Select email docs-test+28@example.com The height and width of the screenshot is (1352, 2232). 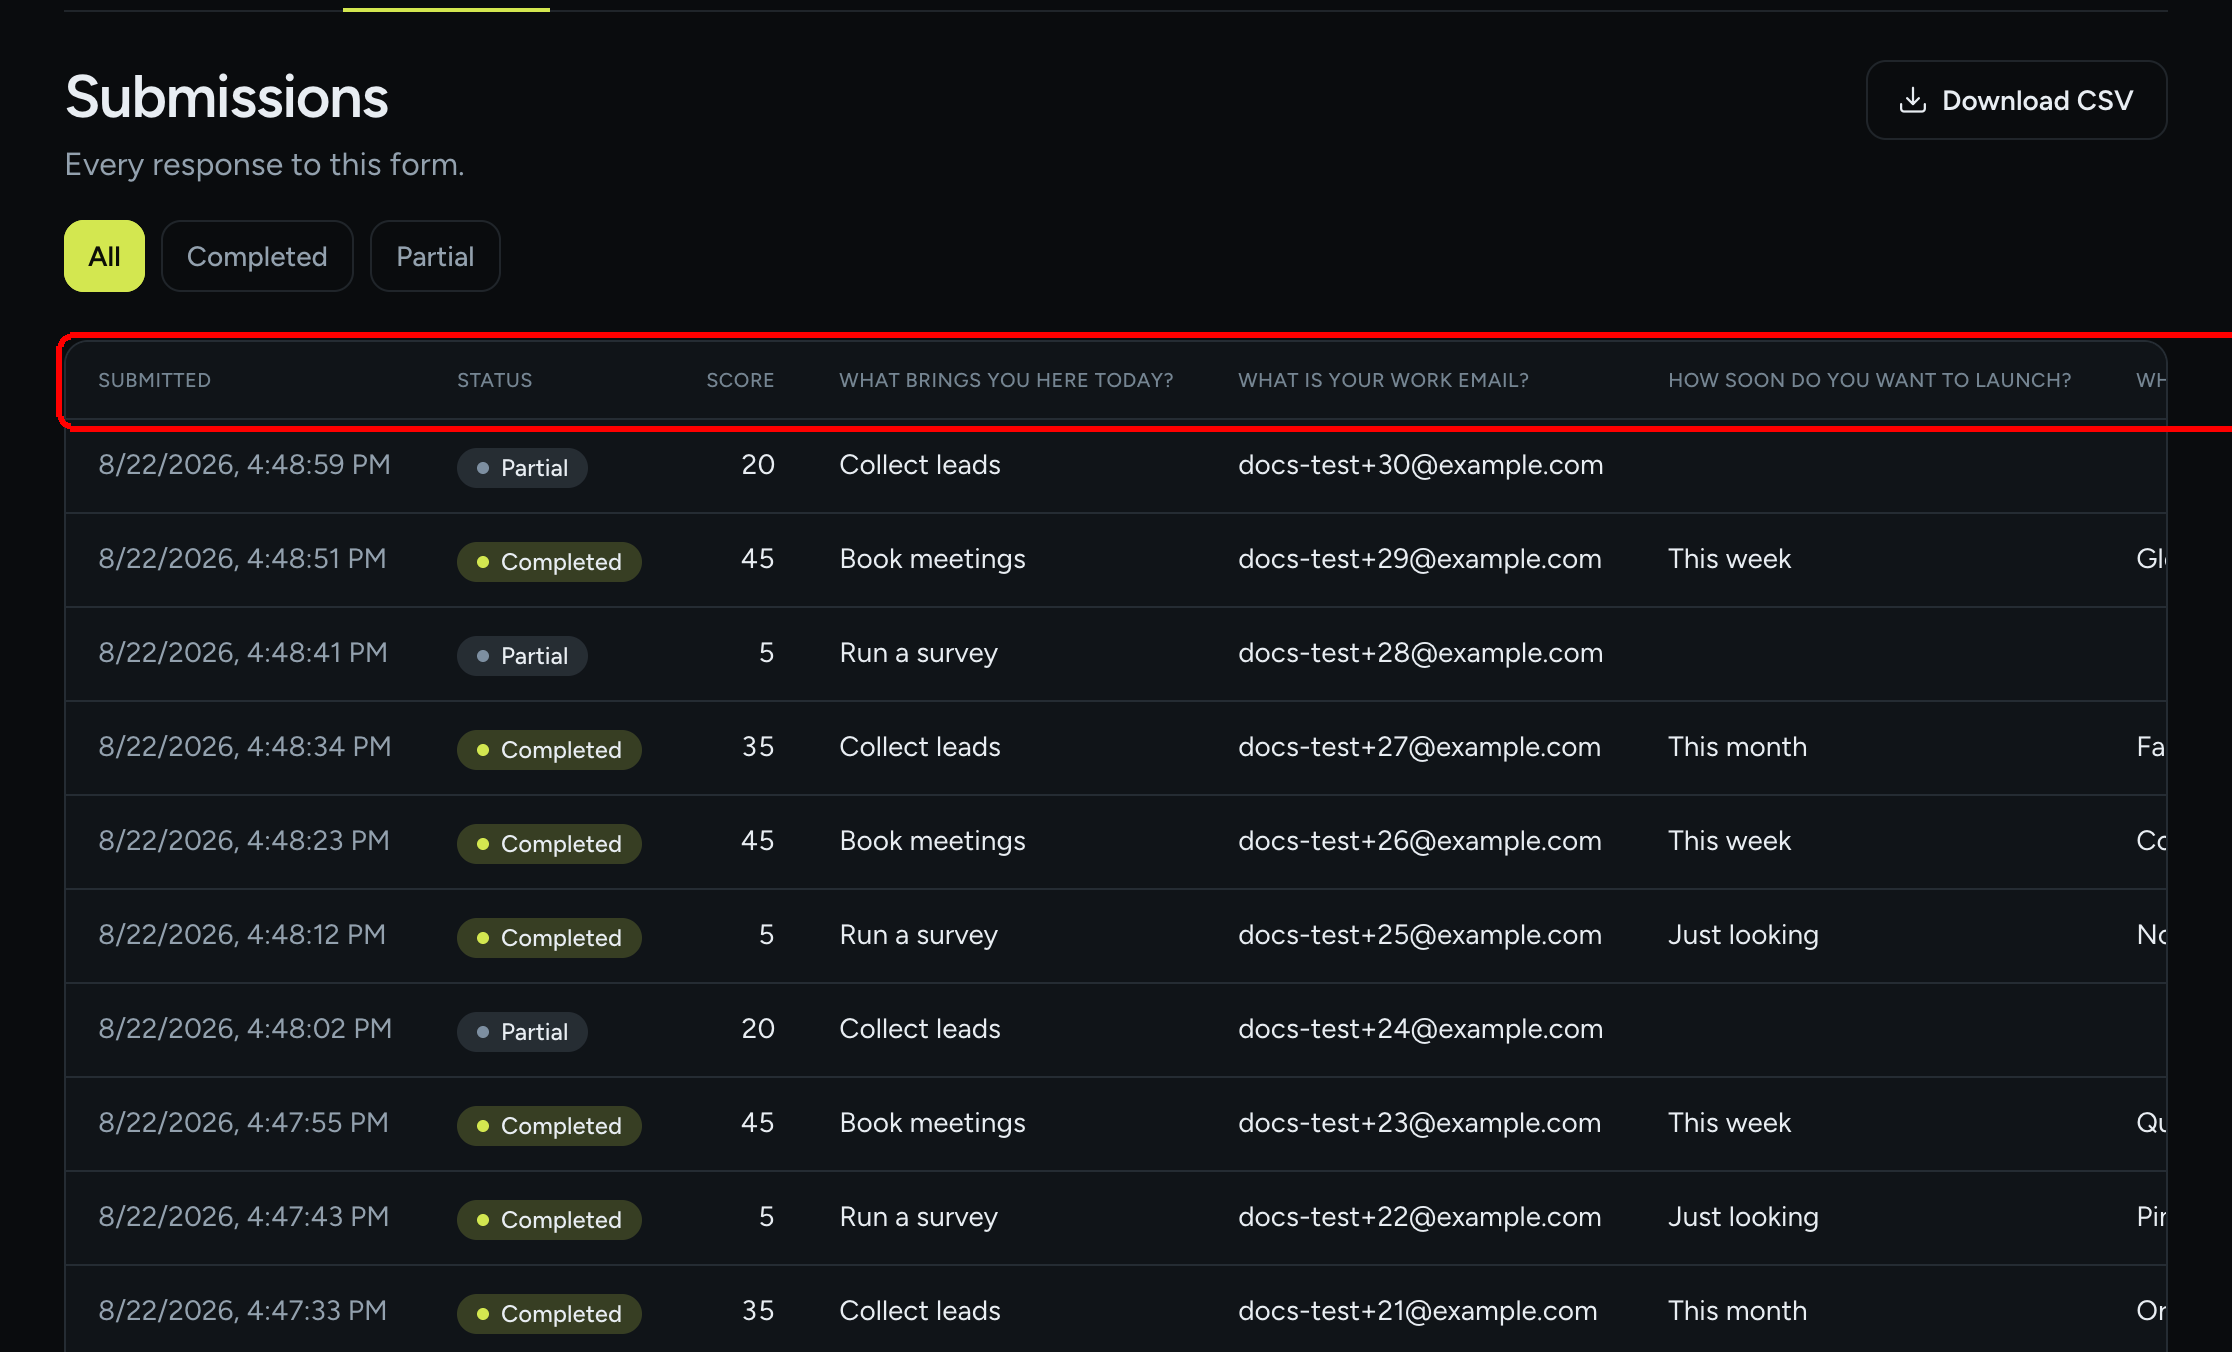point(1420,653)
